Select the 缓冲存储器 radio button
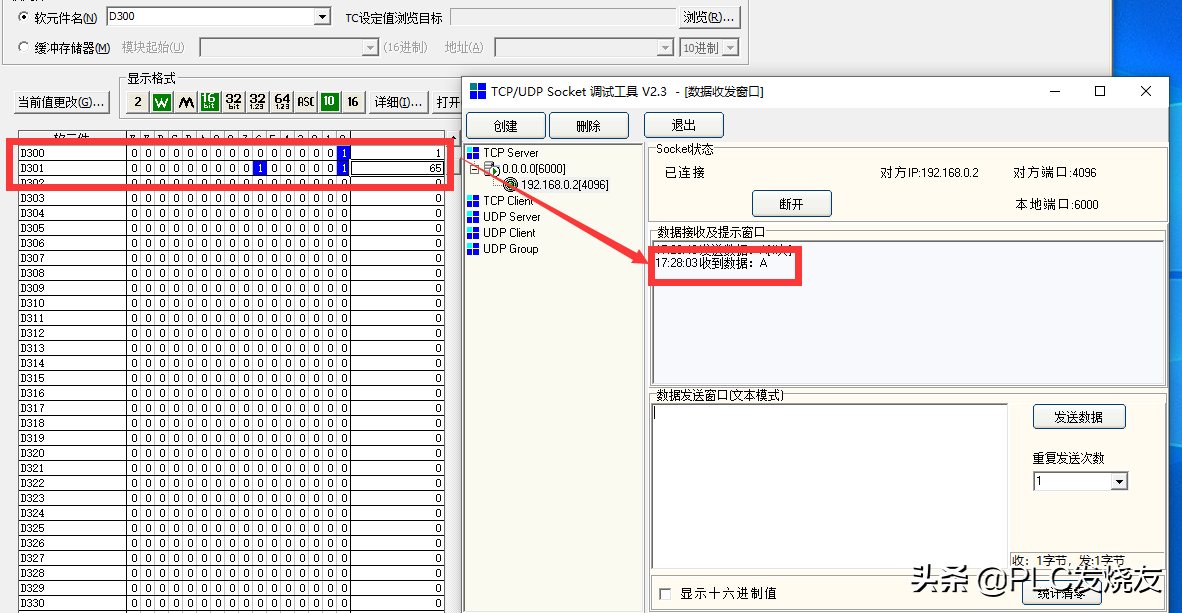This screenshot has height=613, width=1182. 24,47
